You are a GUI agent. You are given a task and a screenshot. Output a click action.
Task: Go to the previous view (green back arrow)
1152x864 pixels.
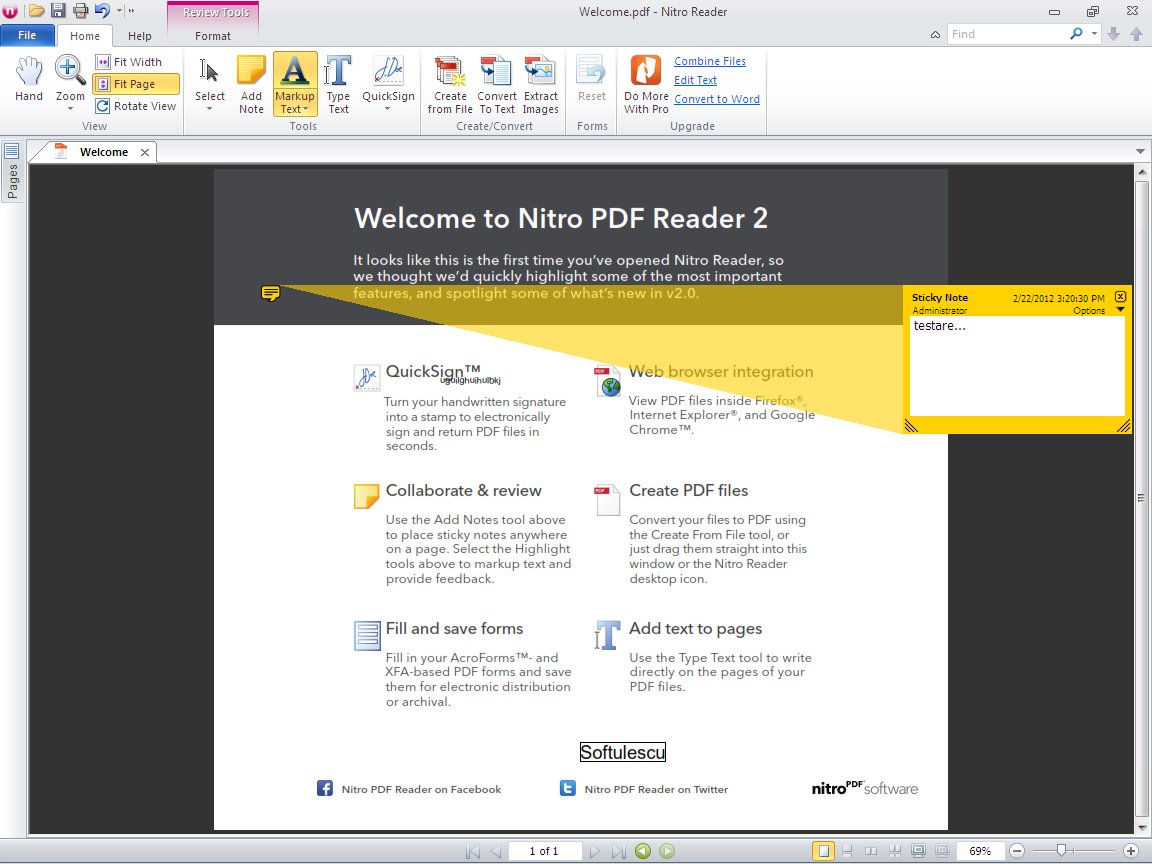pyautogui.click(x=643, y=851)
